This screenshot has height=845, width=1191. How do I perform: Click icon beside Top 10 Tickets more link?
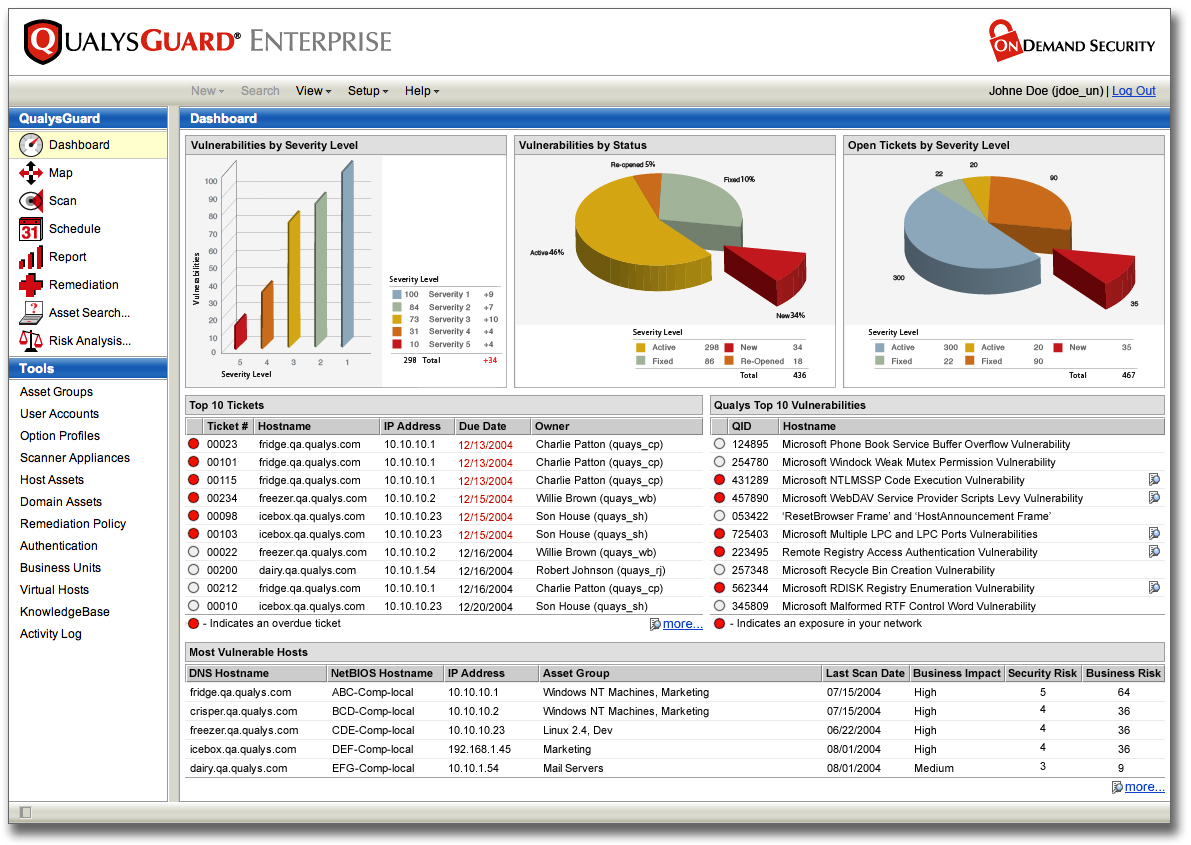(655, 624)
